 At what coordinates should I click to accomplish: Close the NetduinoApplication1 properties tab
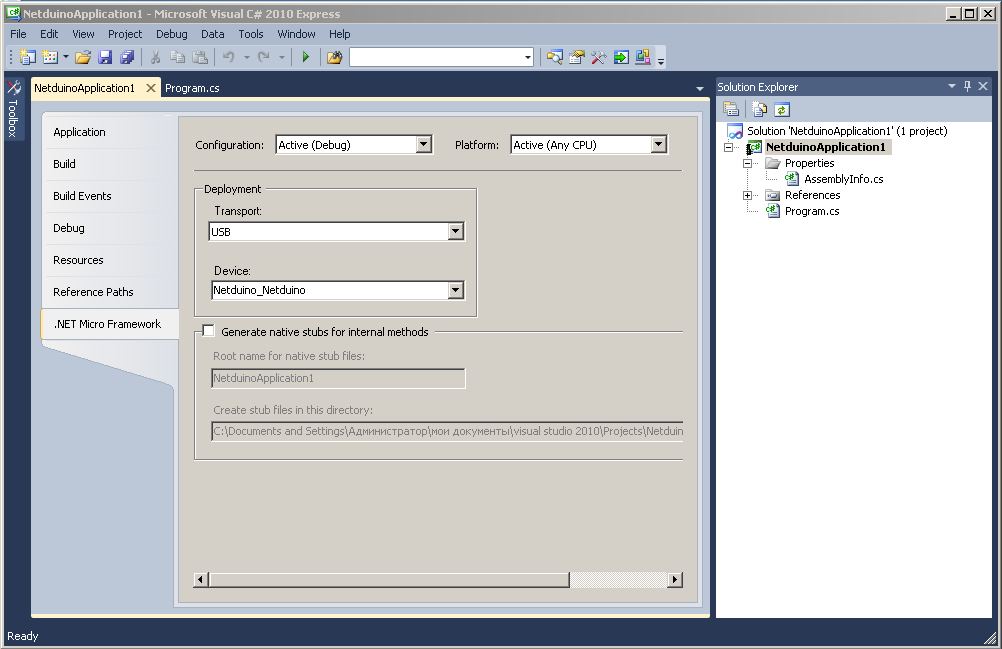[151, 88]
